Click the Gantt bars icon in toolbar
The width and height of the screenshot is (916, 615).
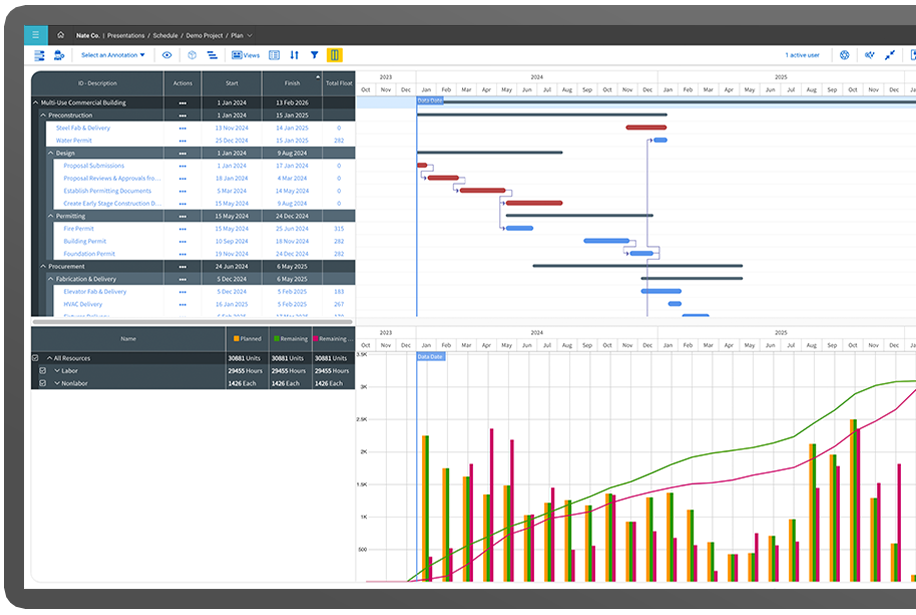pos(212,55)
